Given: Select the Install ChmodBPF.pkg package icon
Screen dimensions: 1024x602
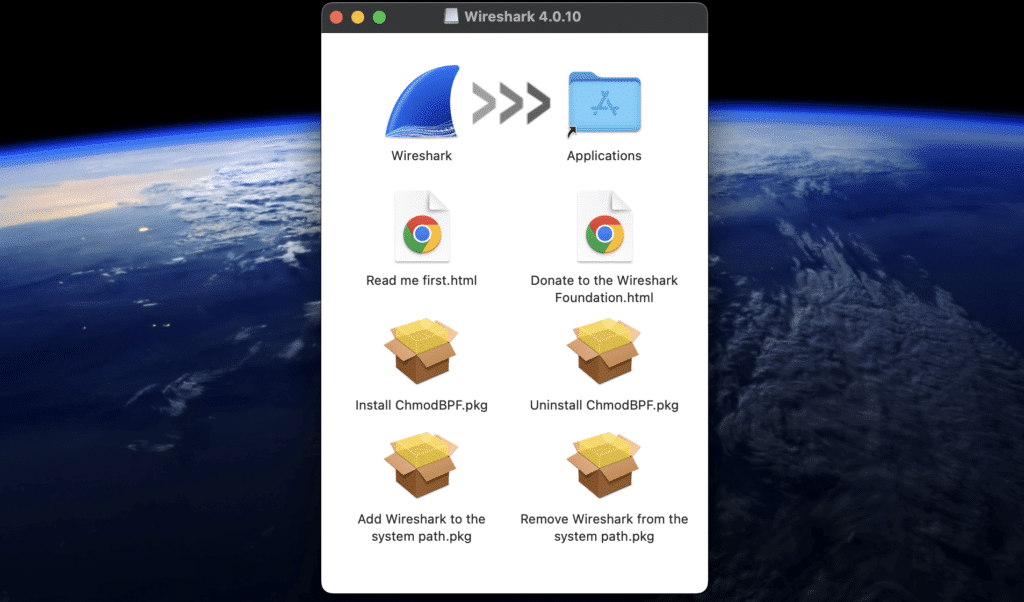Looking at the screenshot, I should (422, 351).
